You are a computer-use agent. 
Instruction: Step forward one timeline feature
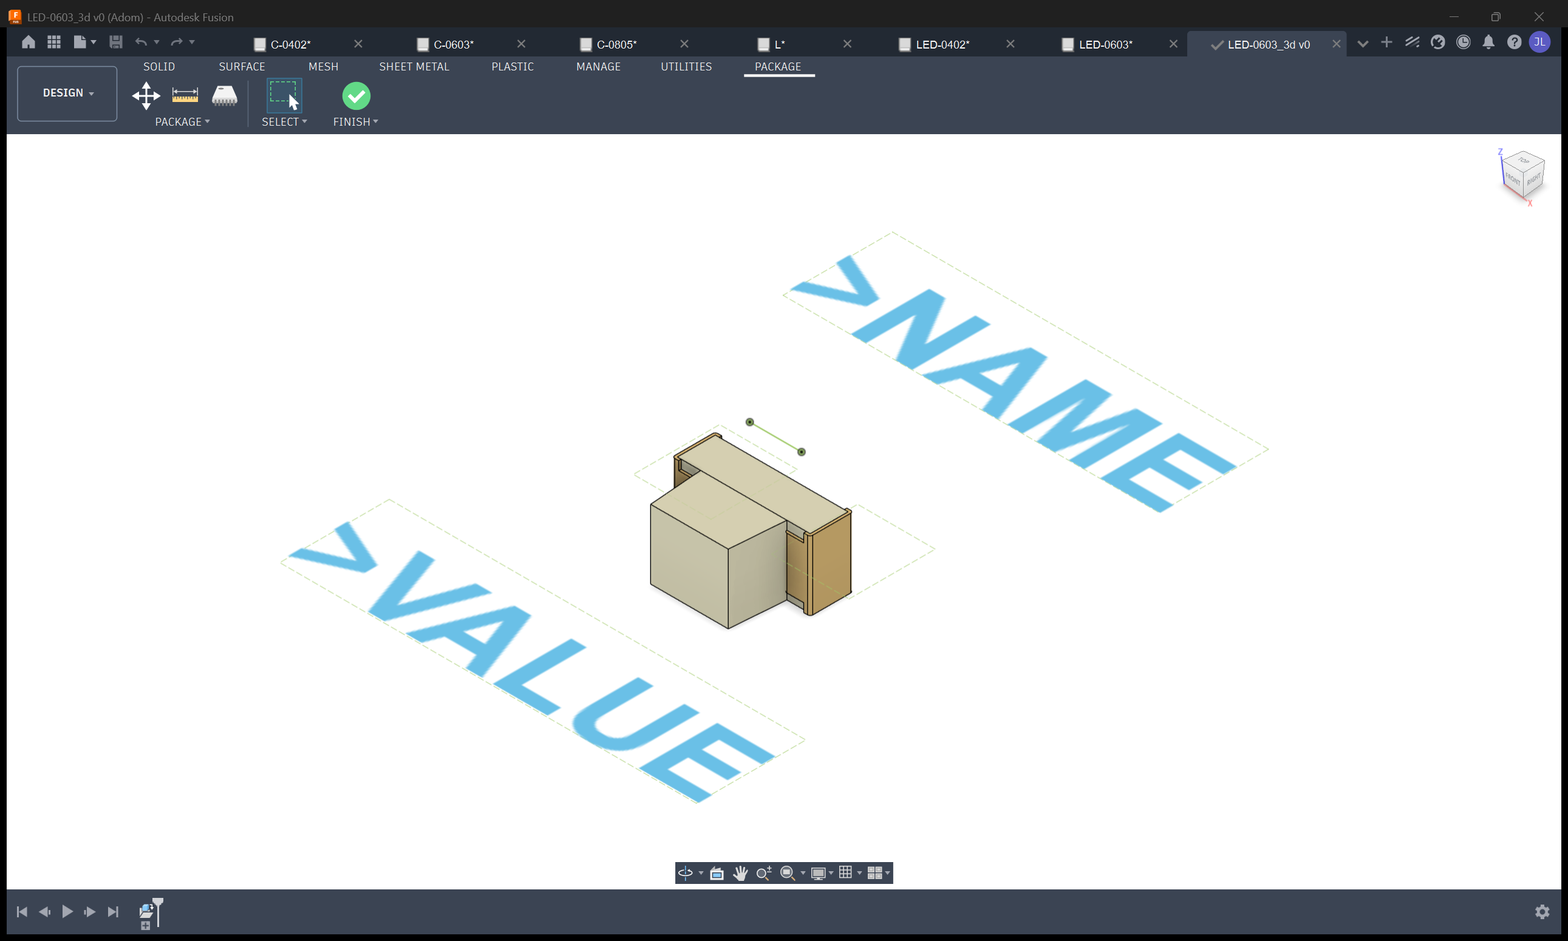click(90, 912)
